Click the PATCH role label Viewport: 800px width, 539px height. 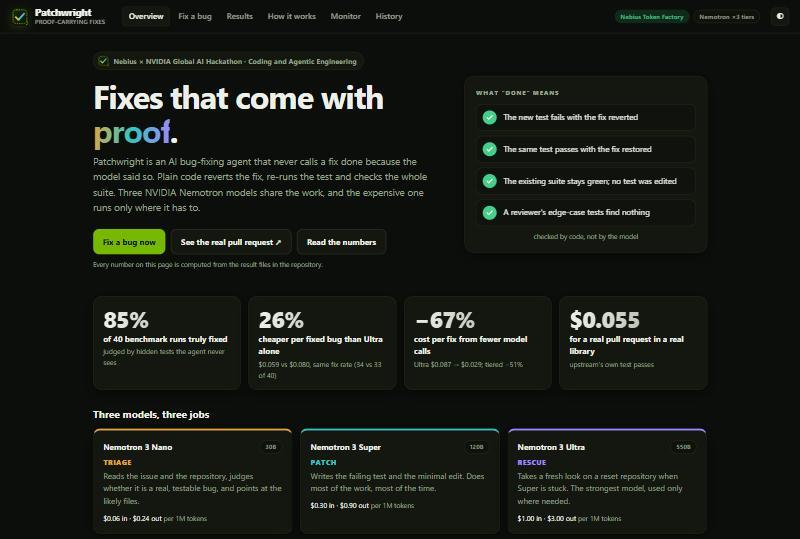point(323,462)
